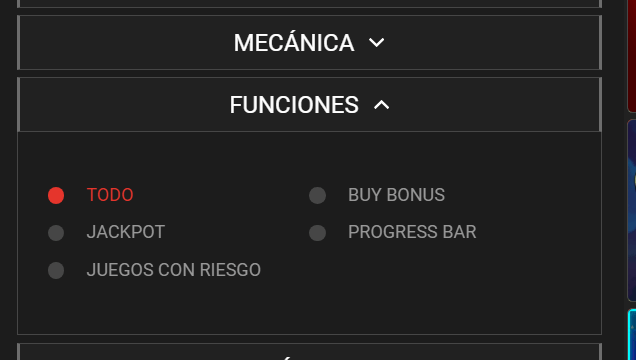Open the blue game thumbnail at the right edge

[632, 210]
